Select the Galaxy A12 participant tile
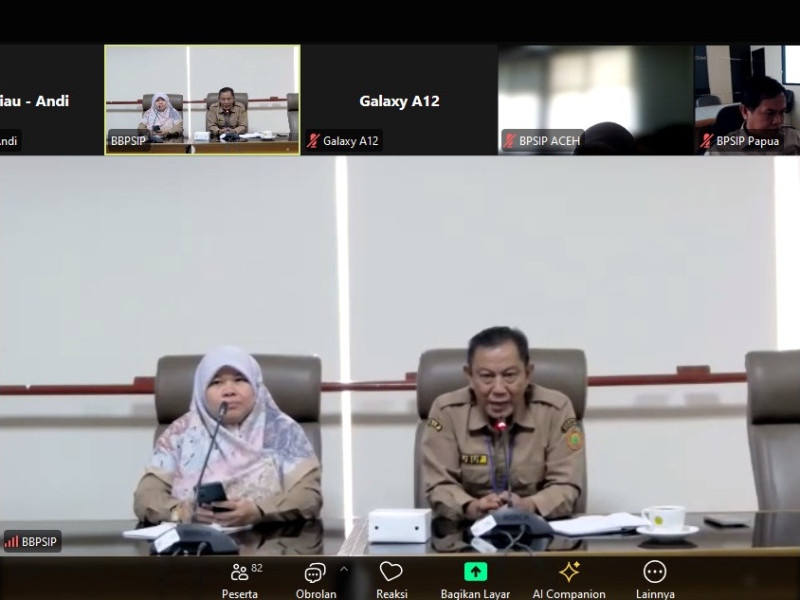Screen dimensions: 800x600 coord(399,100)
